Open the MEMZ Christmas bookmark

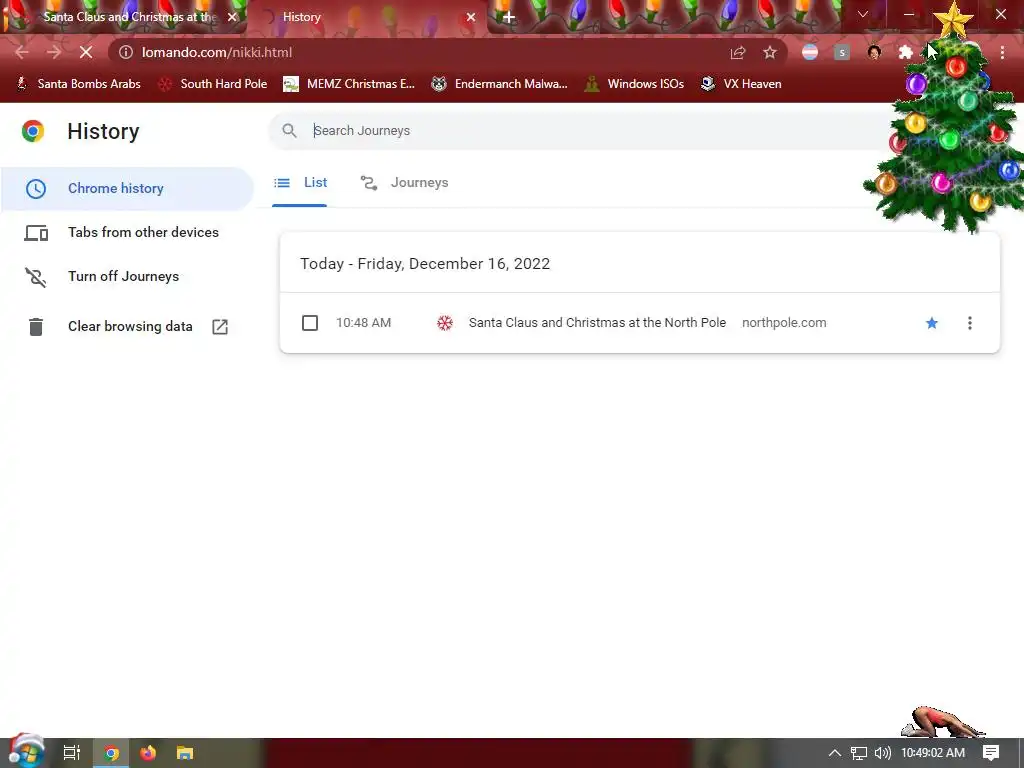[x=349, y=84]
